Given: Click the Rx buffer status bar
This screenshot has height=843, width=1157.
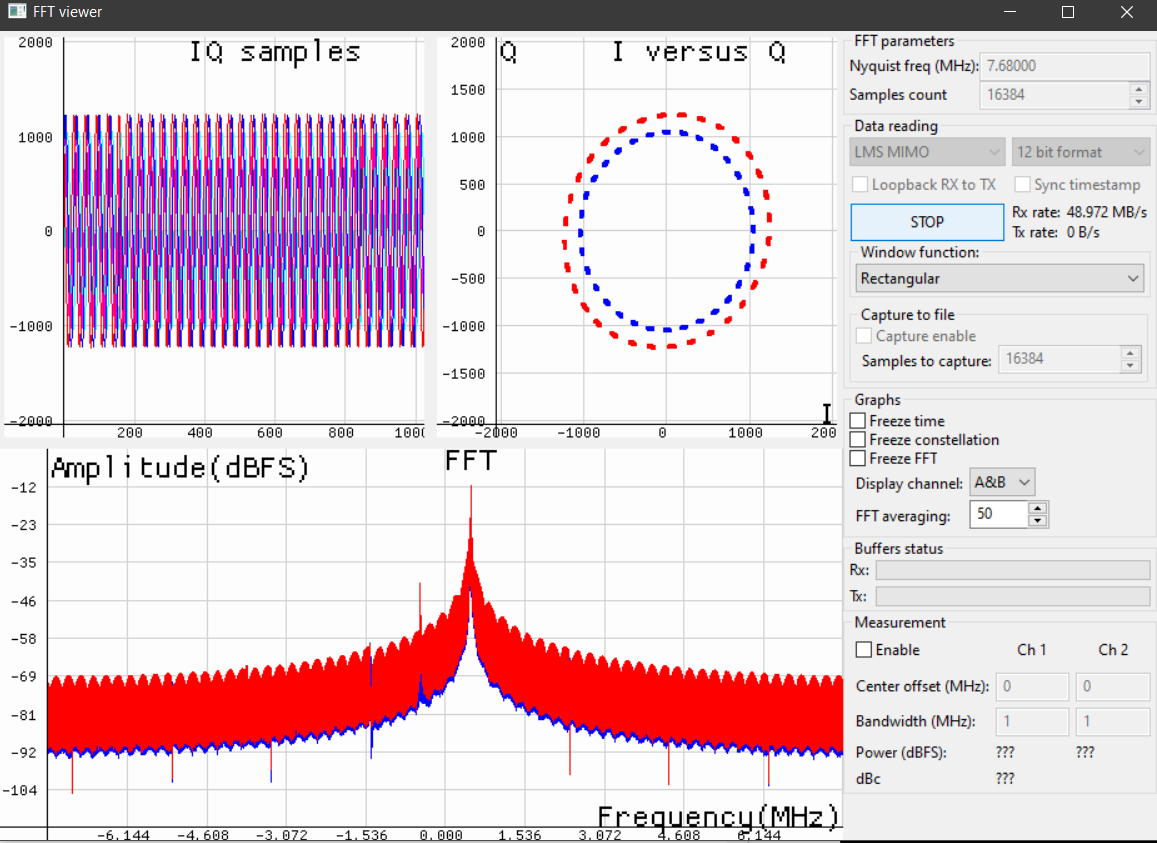Looking at the screenshot, I should [1012, 571].
